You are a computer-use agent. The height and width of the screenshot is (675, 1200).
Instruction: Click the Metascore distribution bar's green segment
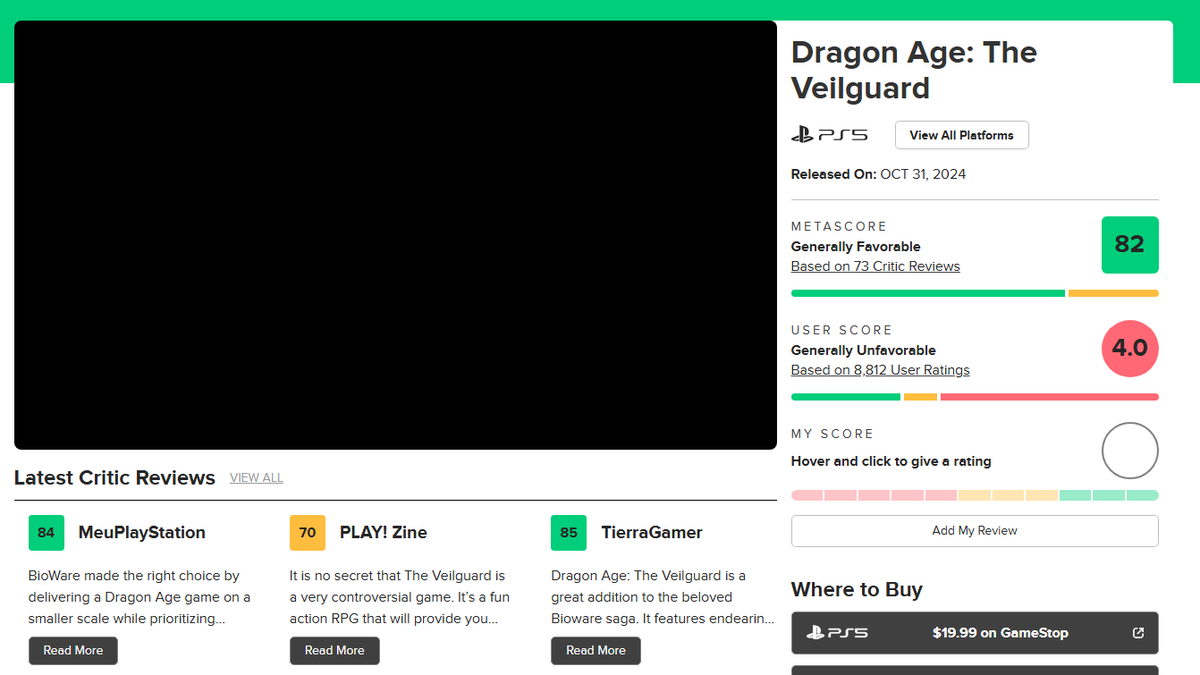928,294
